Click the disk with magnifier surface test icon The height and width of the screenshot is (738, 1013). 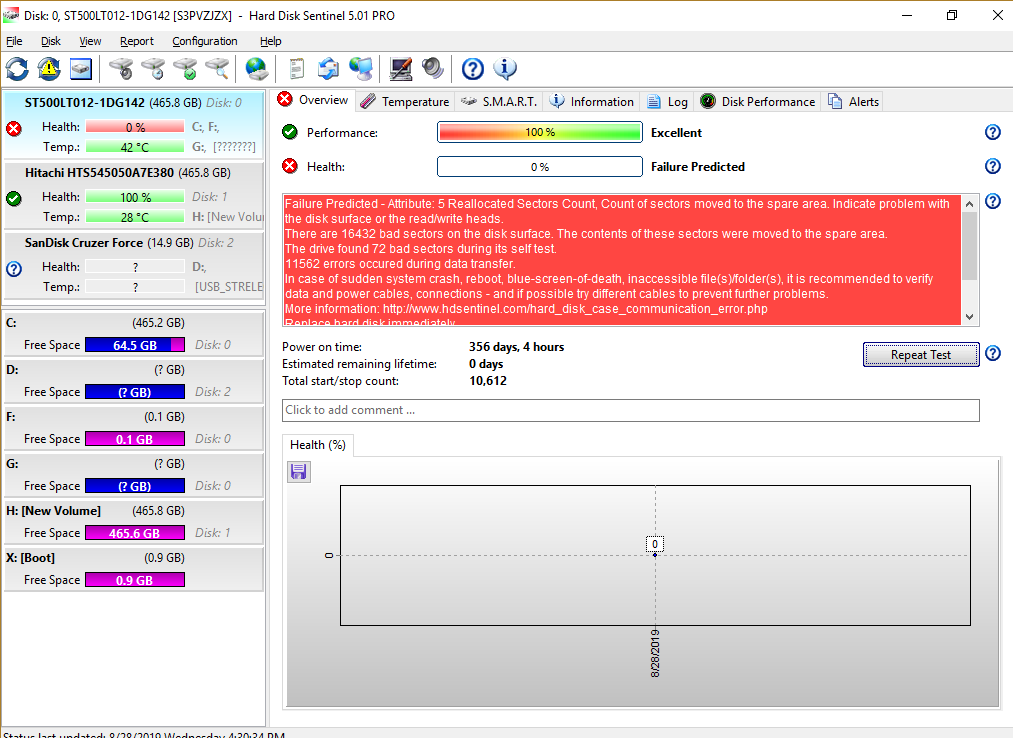point(218,69)
